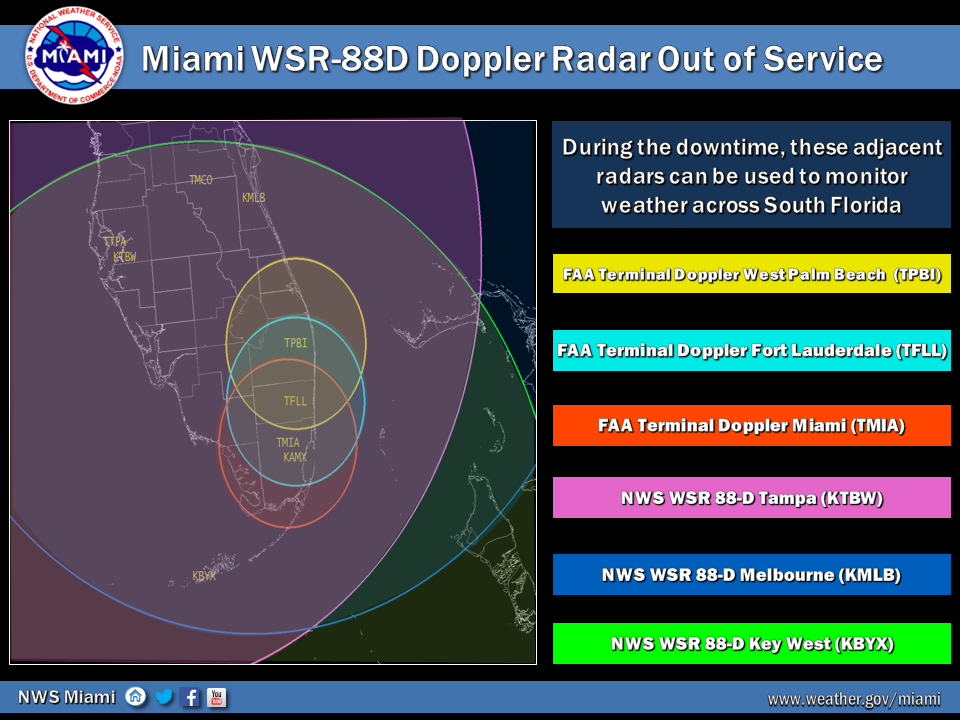Screen dimensions: 960x720
Task: Open the Facebook icon
Action: click(191, 697)
